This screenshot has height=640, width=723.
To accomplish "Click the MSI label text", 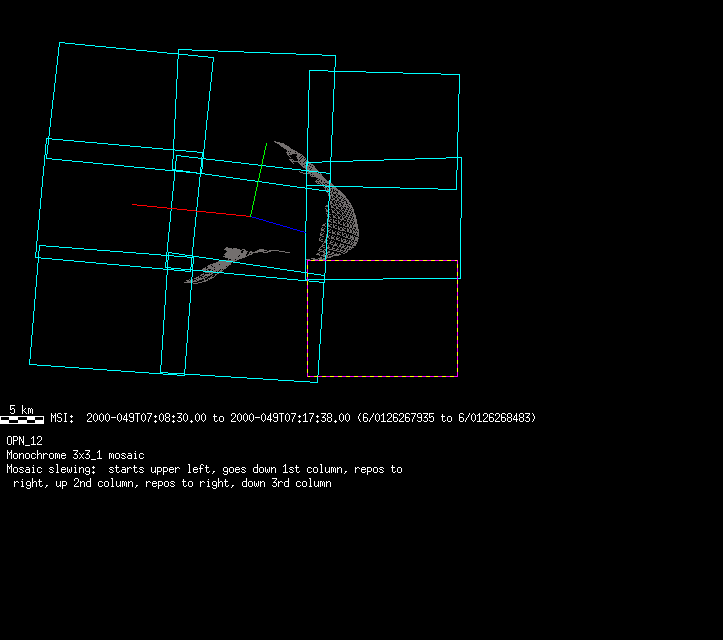I will pyautogui.click(x=60, y=418).
